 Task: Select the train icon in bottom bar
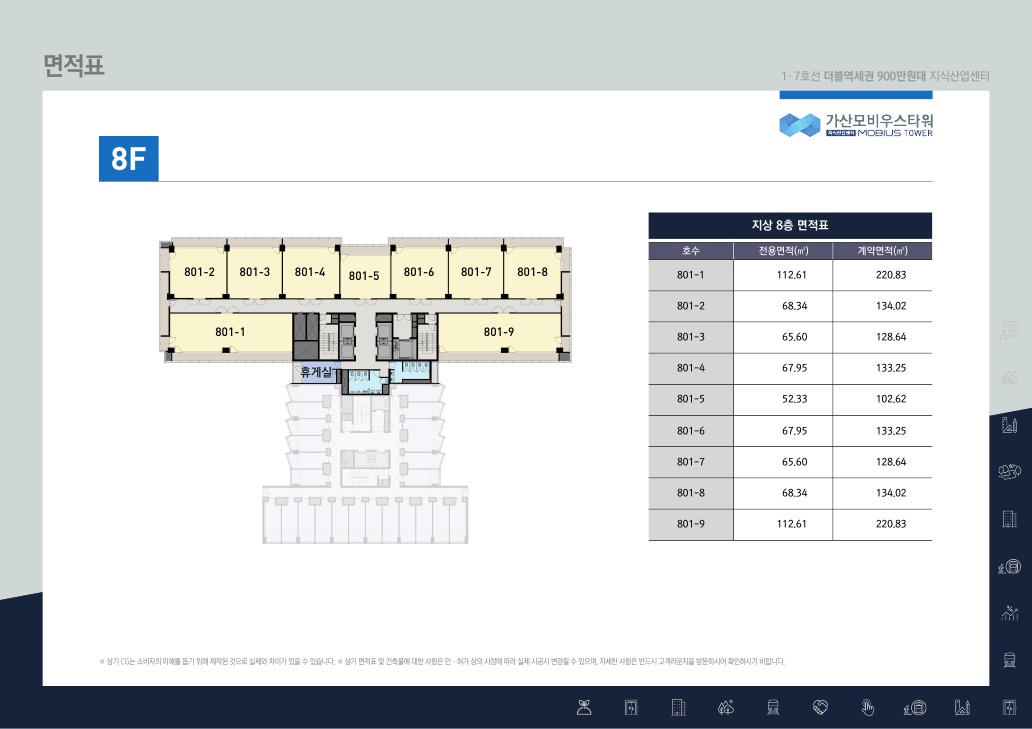click(773, 708)
